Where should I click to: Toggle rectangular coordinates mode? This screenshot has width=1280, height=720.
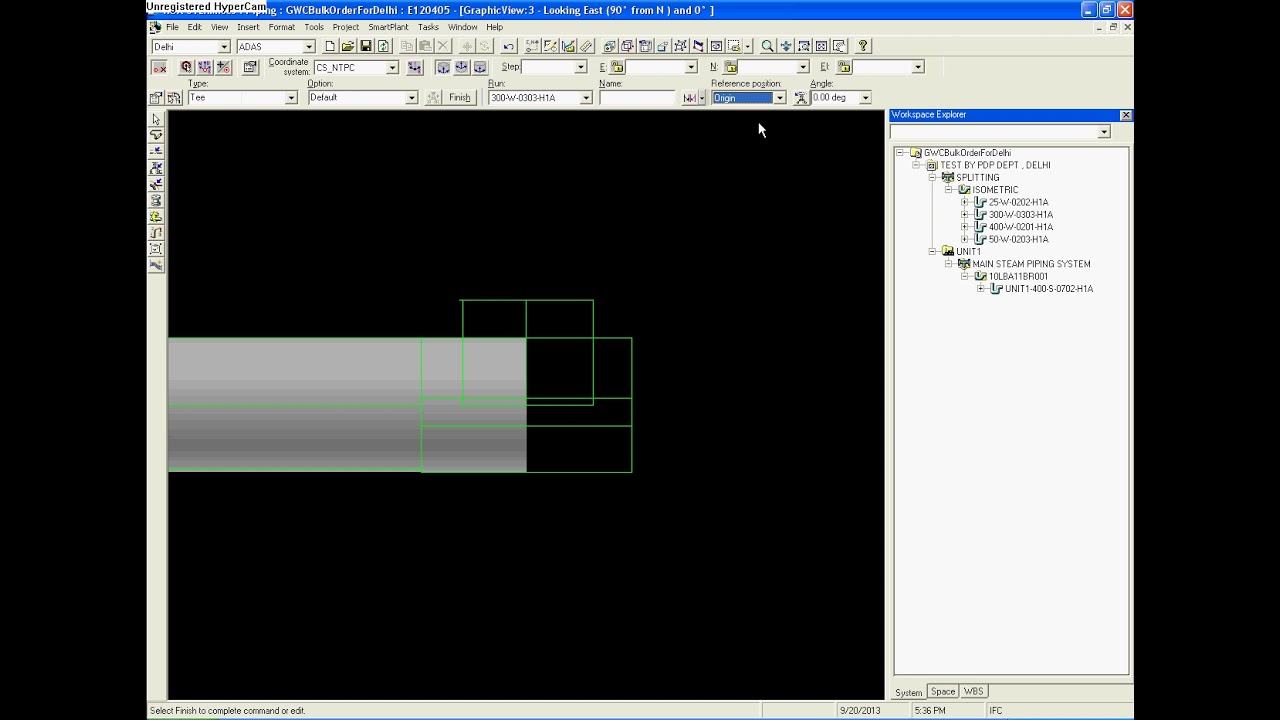[x=443, y=67]
